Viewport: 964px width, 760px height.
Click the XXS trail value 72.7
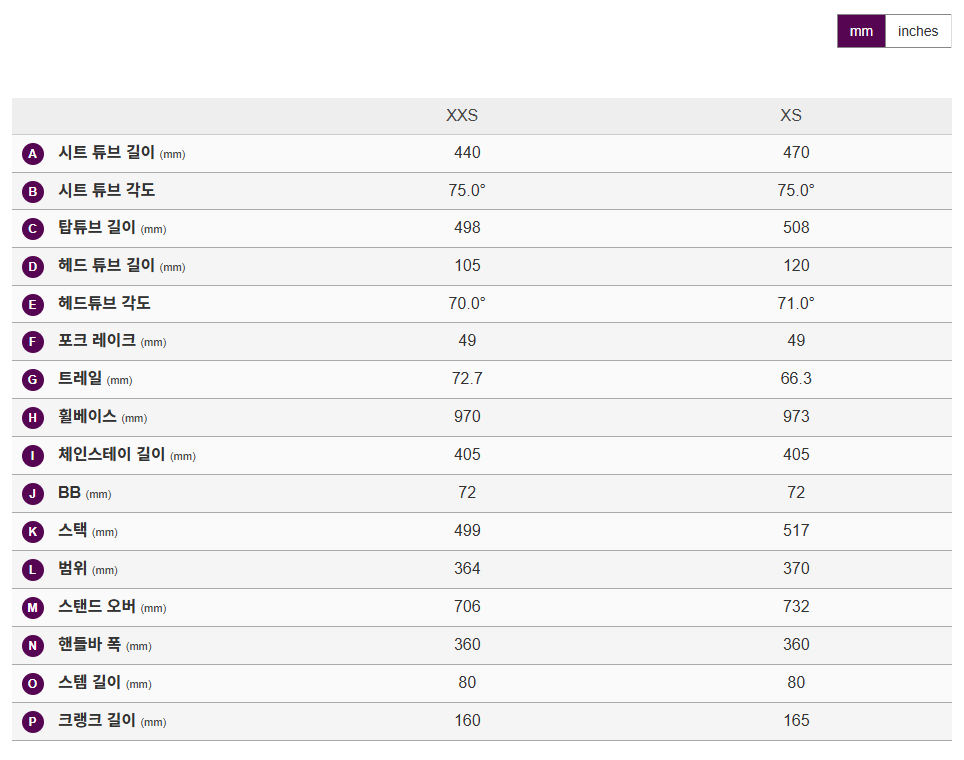pyautogui.click(x=467, y=379)
